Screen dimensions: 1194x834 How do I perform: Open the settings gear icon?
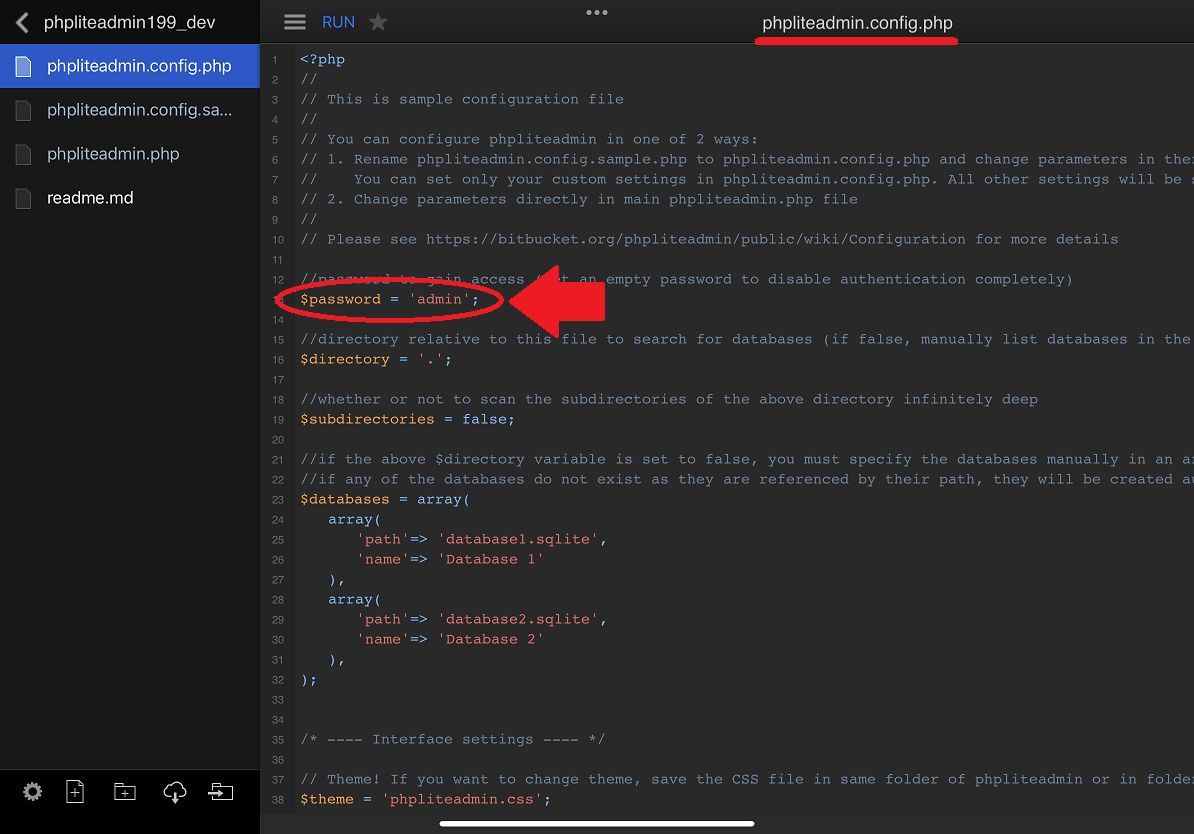click(x=32, y=792)
